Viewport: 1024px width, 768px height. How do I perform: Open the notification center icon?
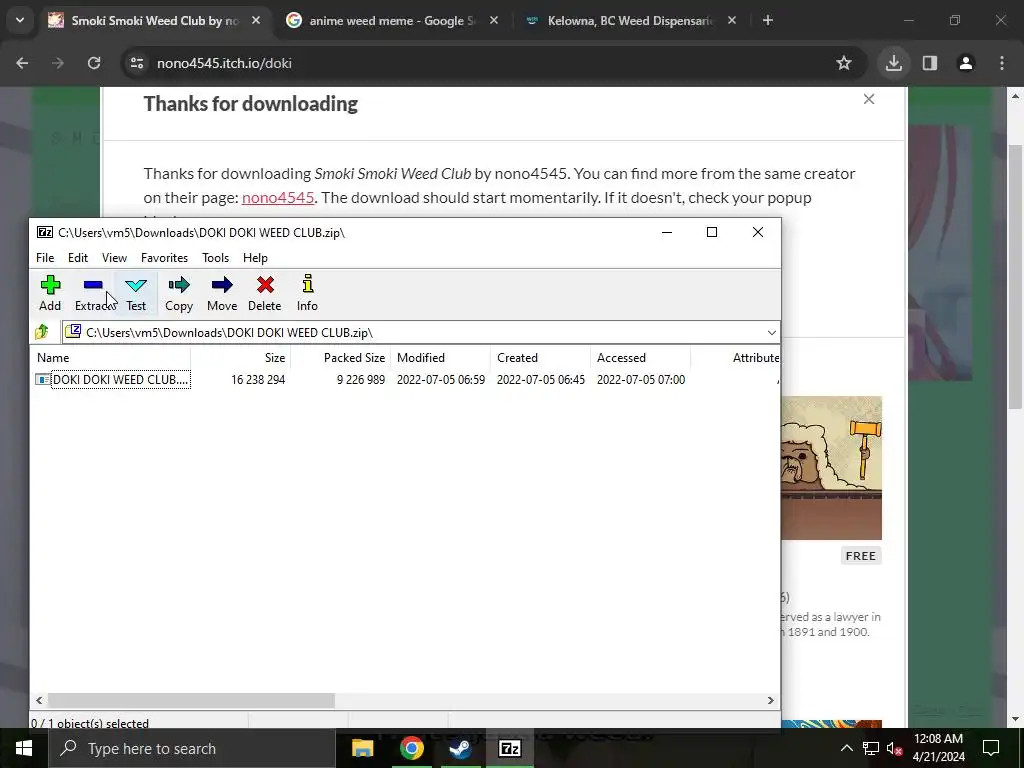991,748
